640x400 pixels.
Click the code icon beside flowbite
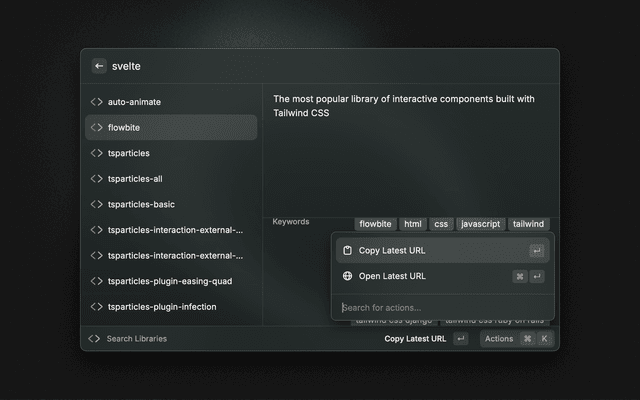96,128
